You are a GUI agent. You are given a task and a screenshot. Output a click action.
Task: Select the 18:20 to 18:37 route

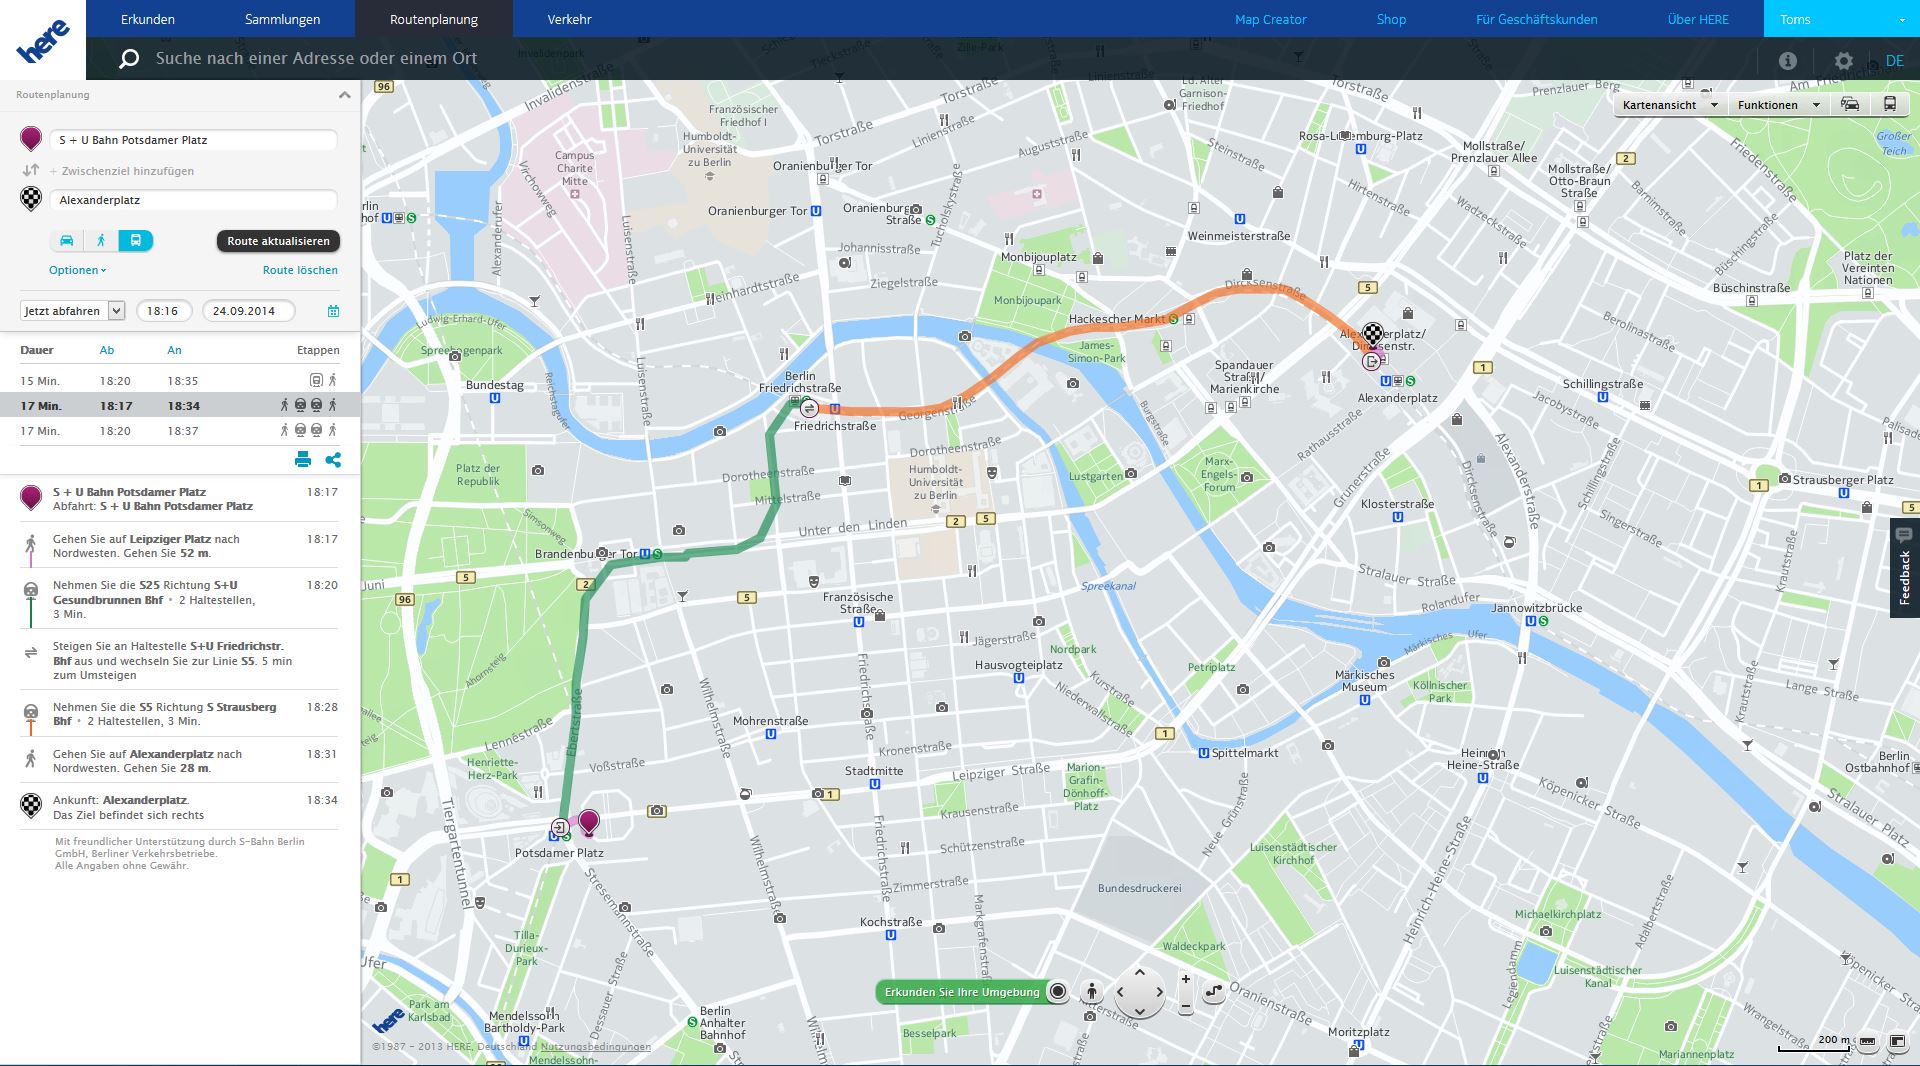point(180,431)
